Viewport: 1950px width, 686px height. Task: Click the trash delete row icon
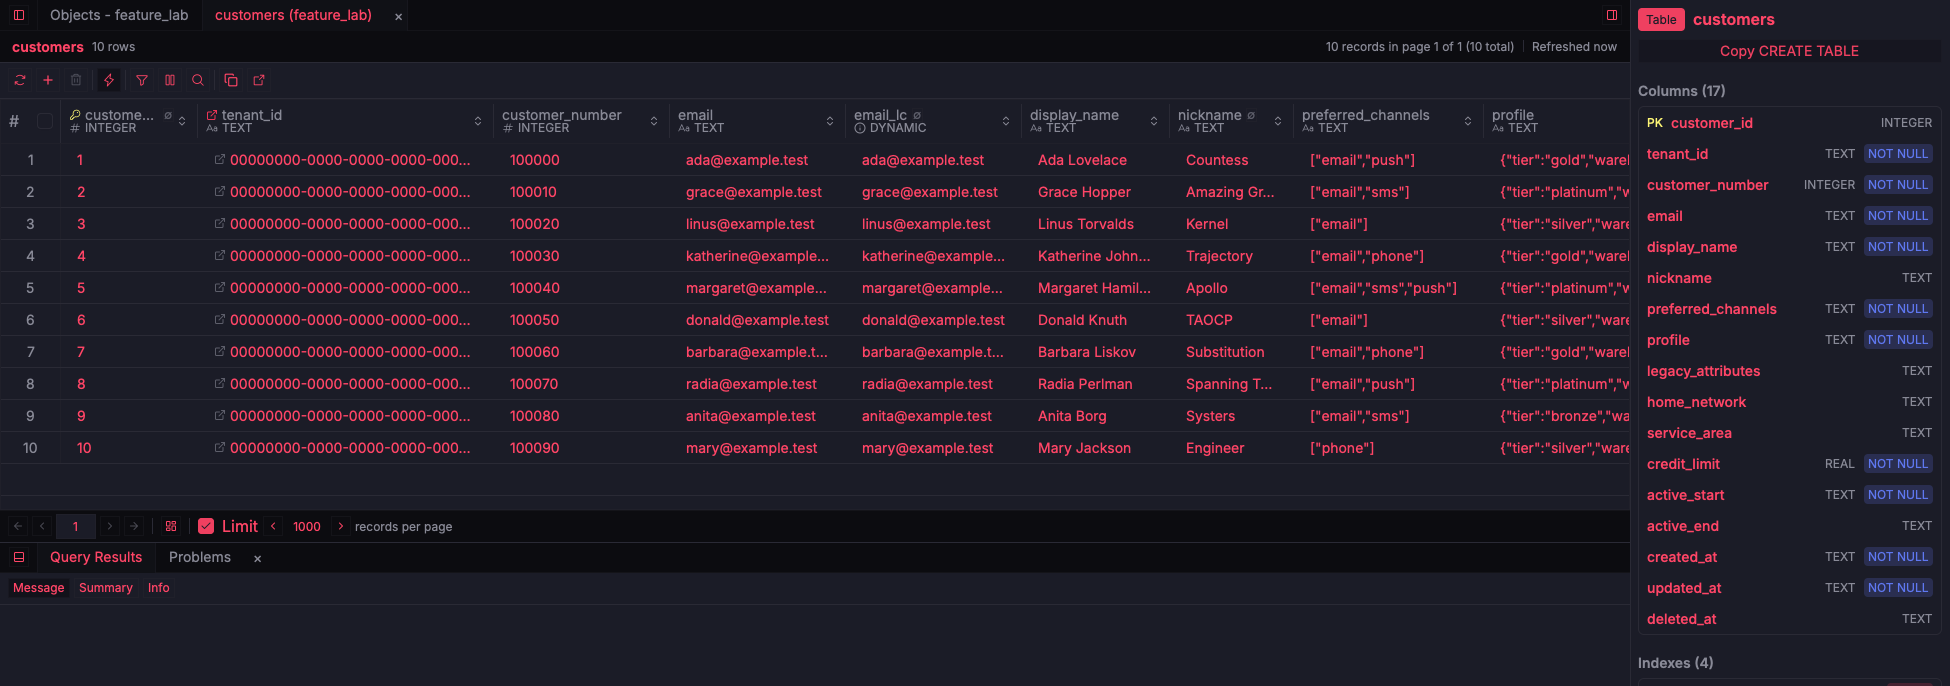click(76, 80)
